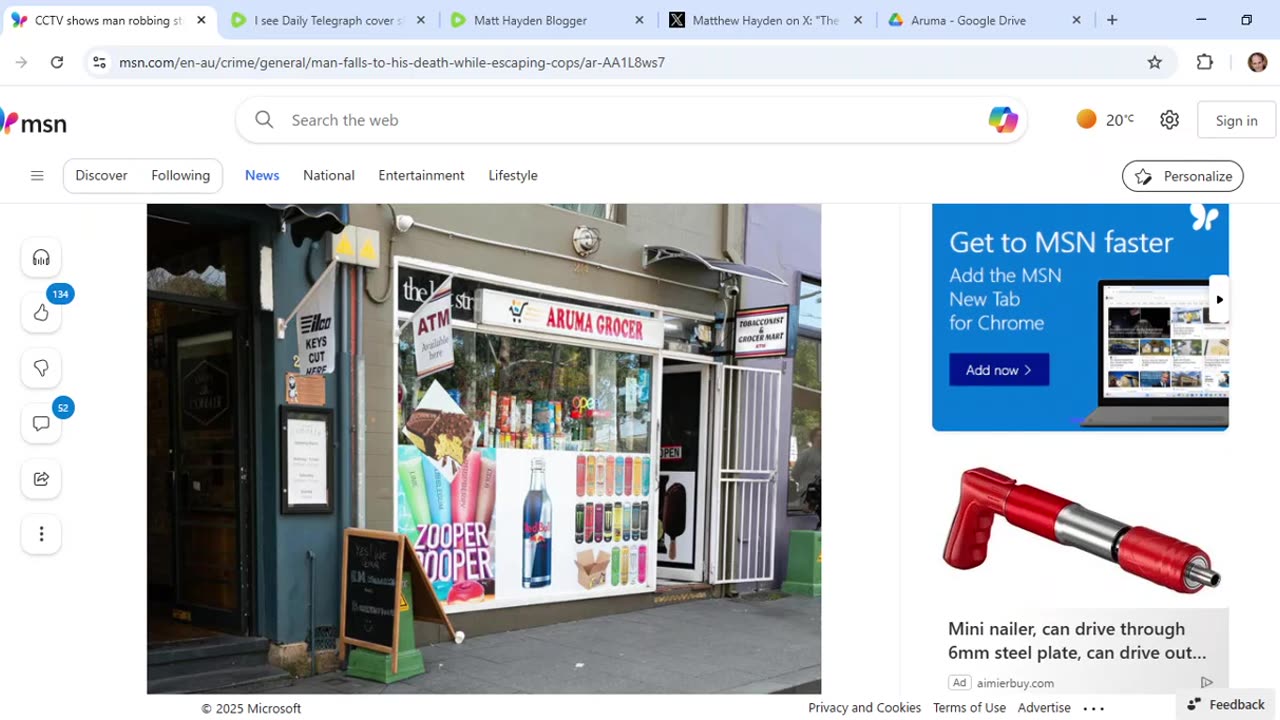This screenshot has width=1280, height=720.
Task: Dislike the article with thumbs down
Action: (x=41, y=368)
